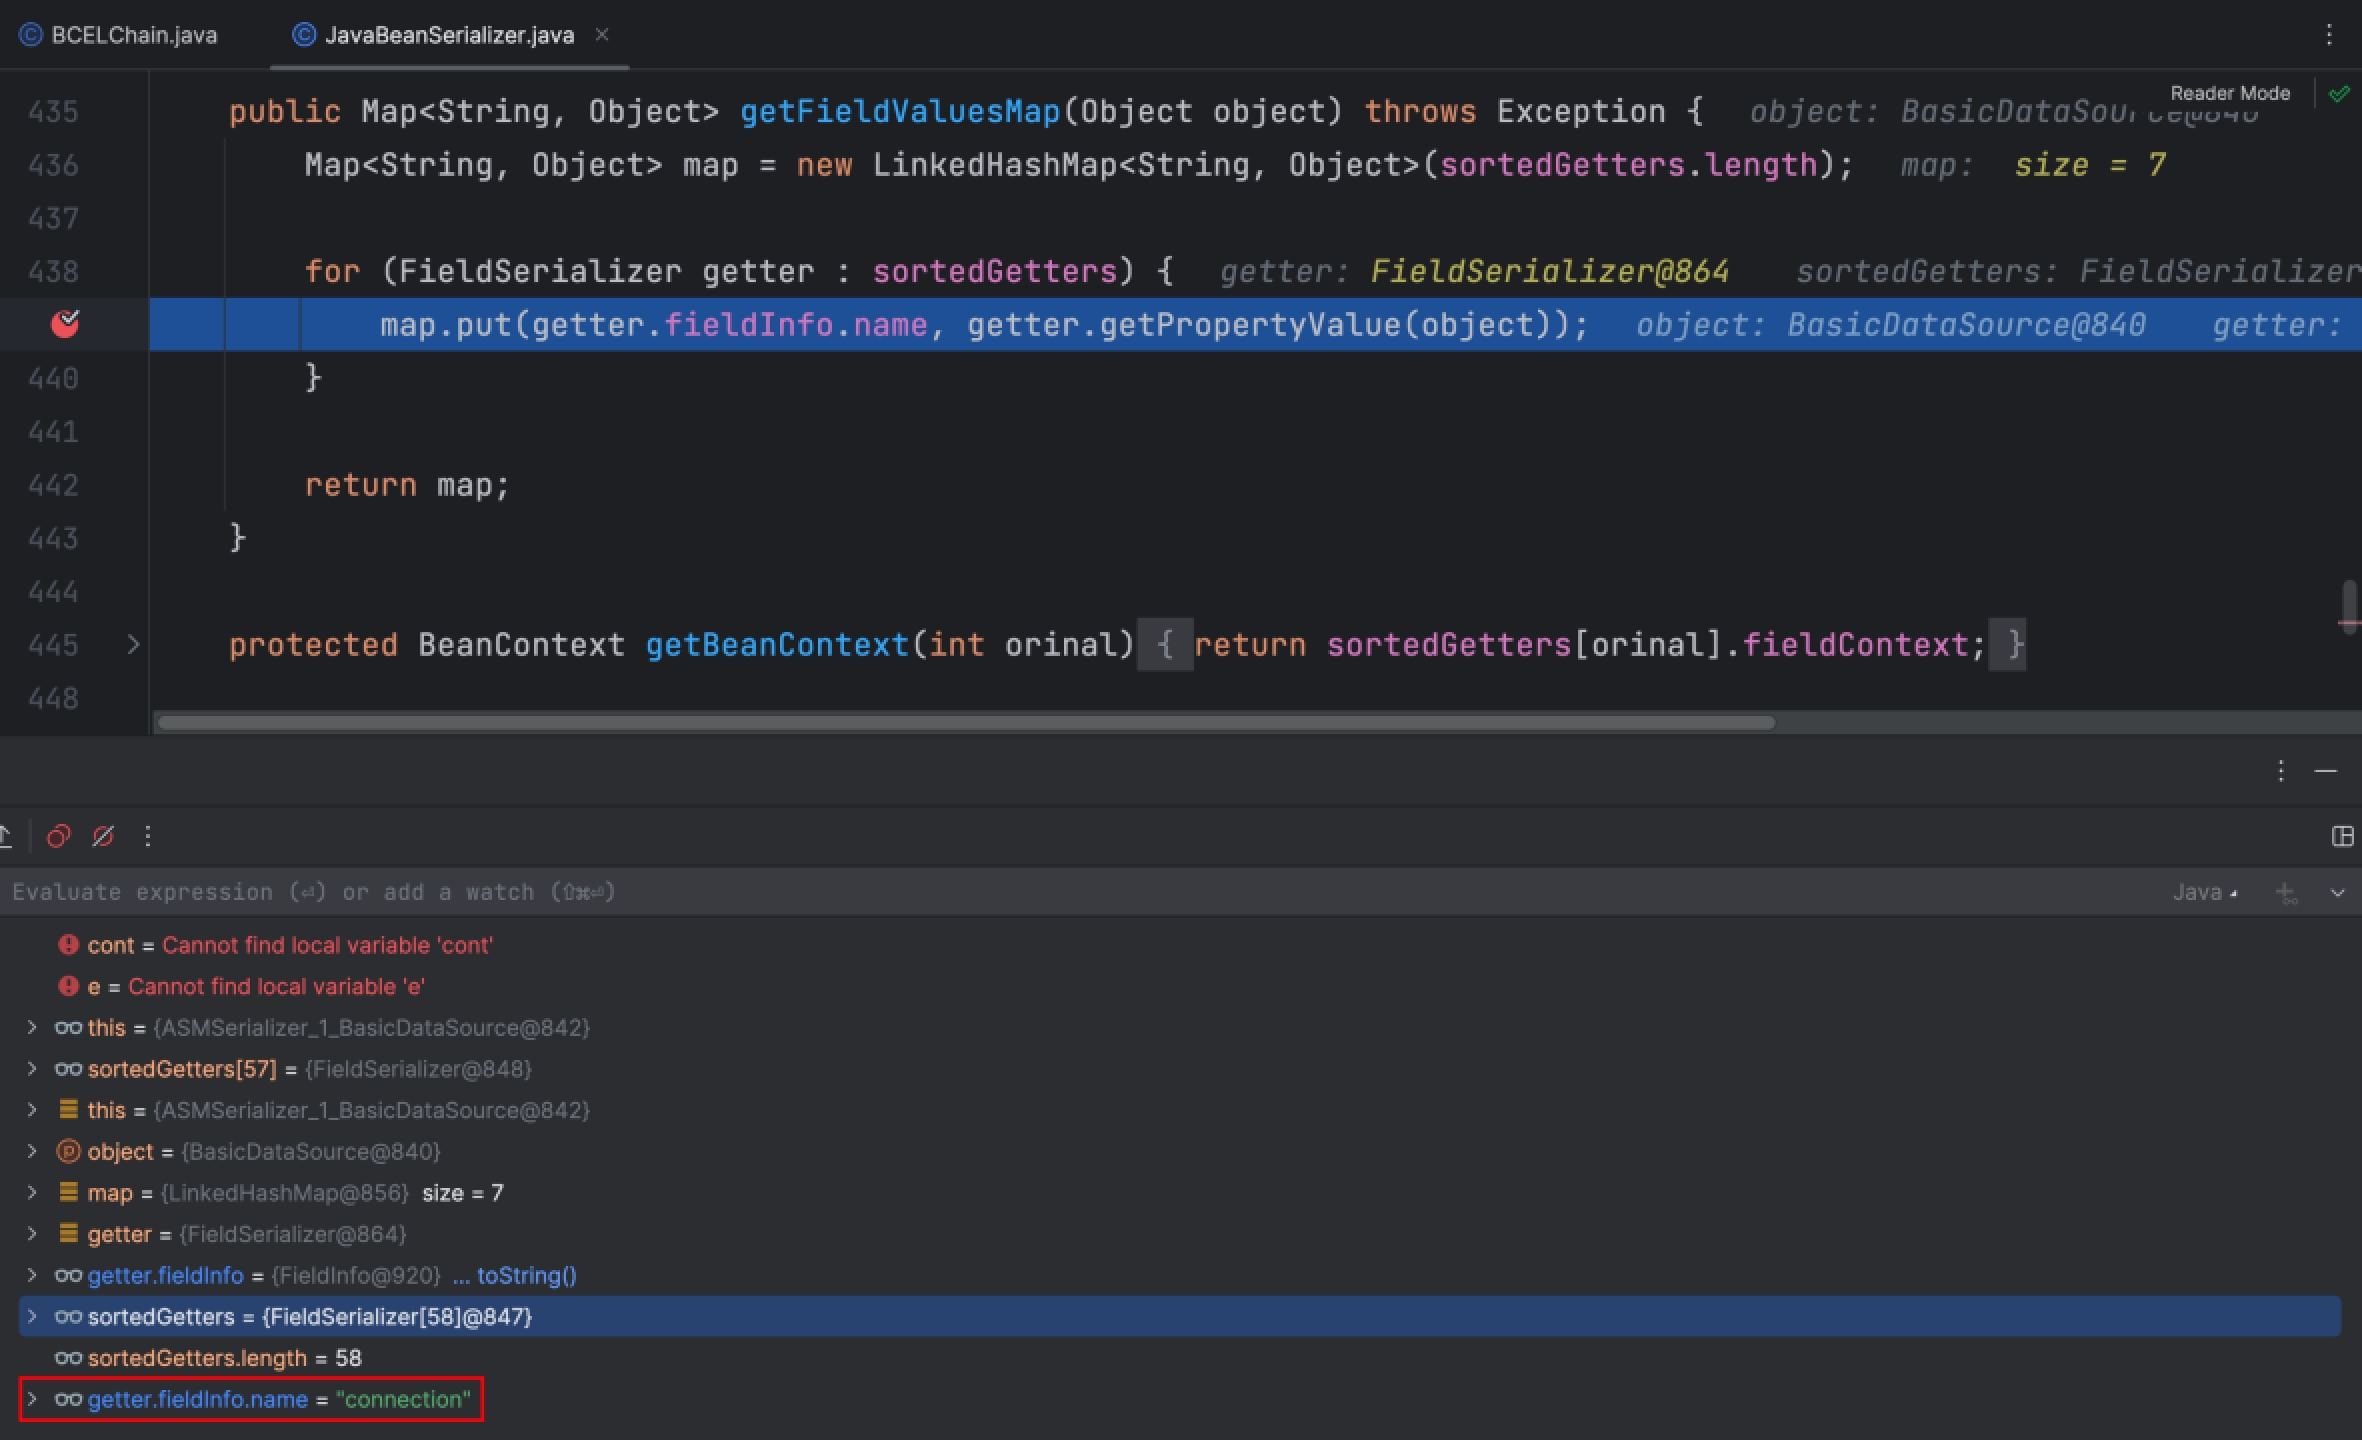Image resolution: width=2362 pixels, height=1440 pixels.
Task: Expand the local variable 'this' node
Action: (32, 1110)
